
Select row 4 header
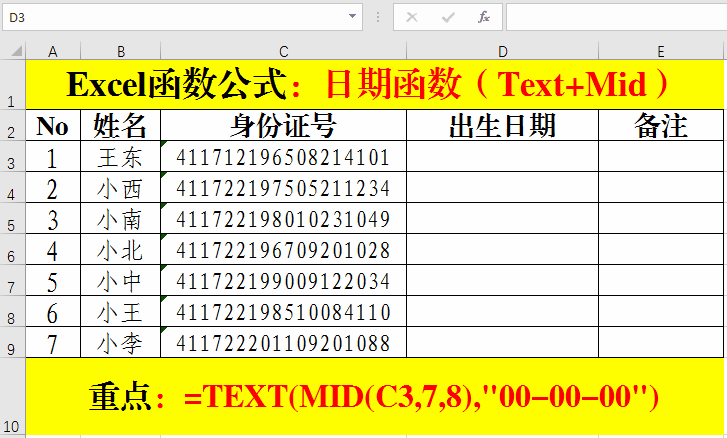click(13, 187)
